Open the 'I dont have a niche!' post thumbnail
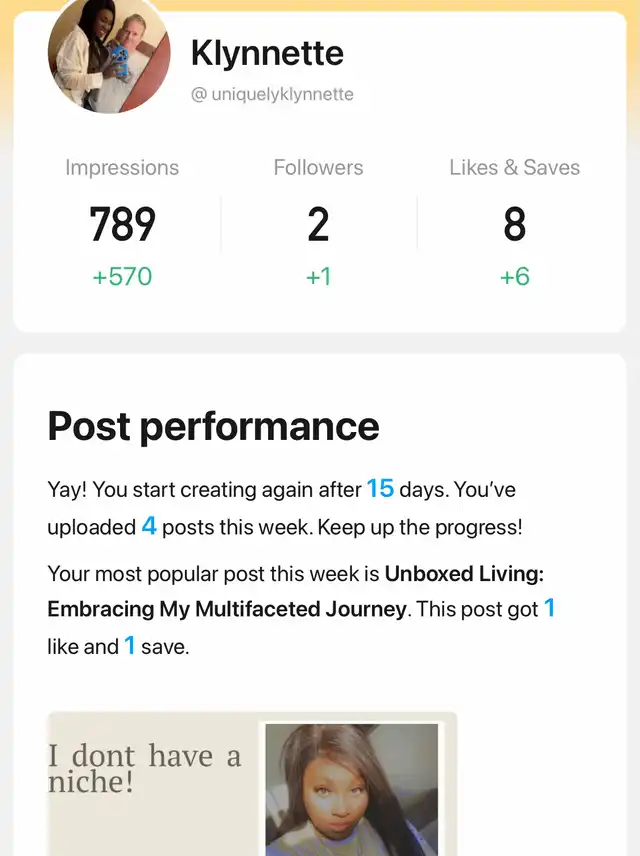The height and width of the screenshot is (856, 640). (252, 784)
